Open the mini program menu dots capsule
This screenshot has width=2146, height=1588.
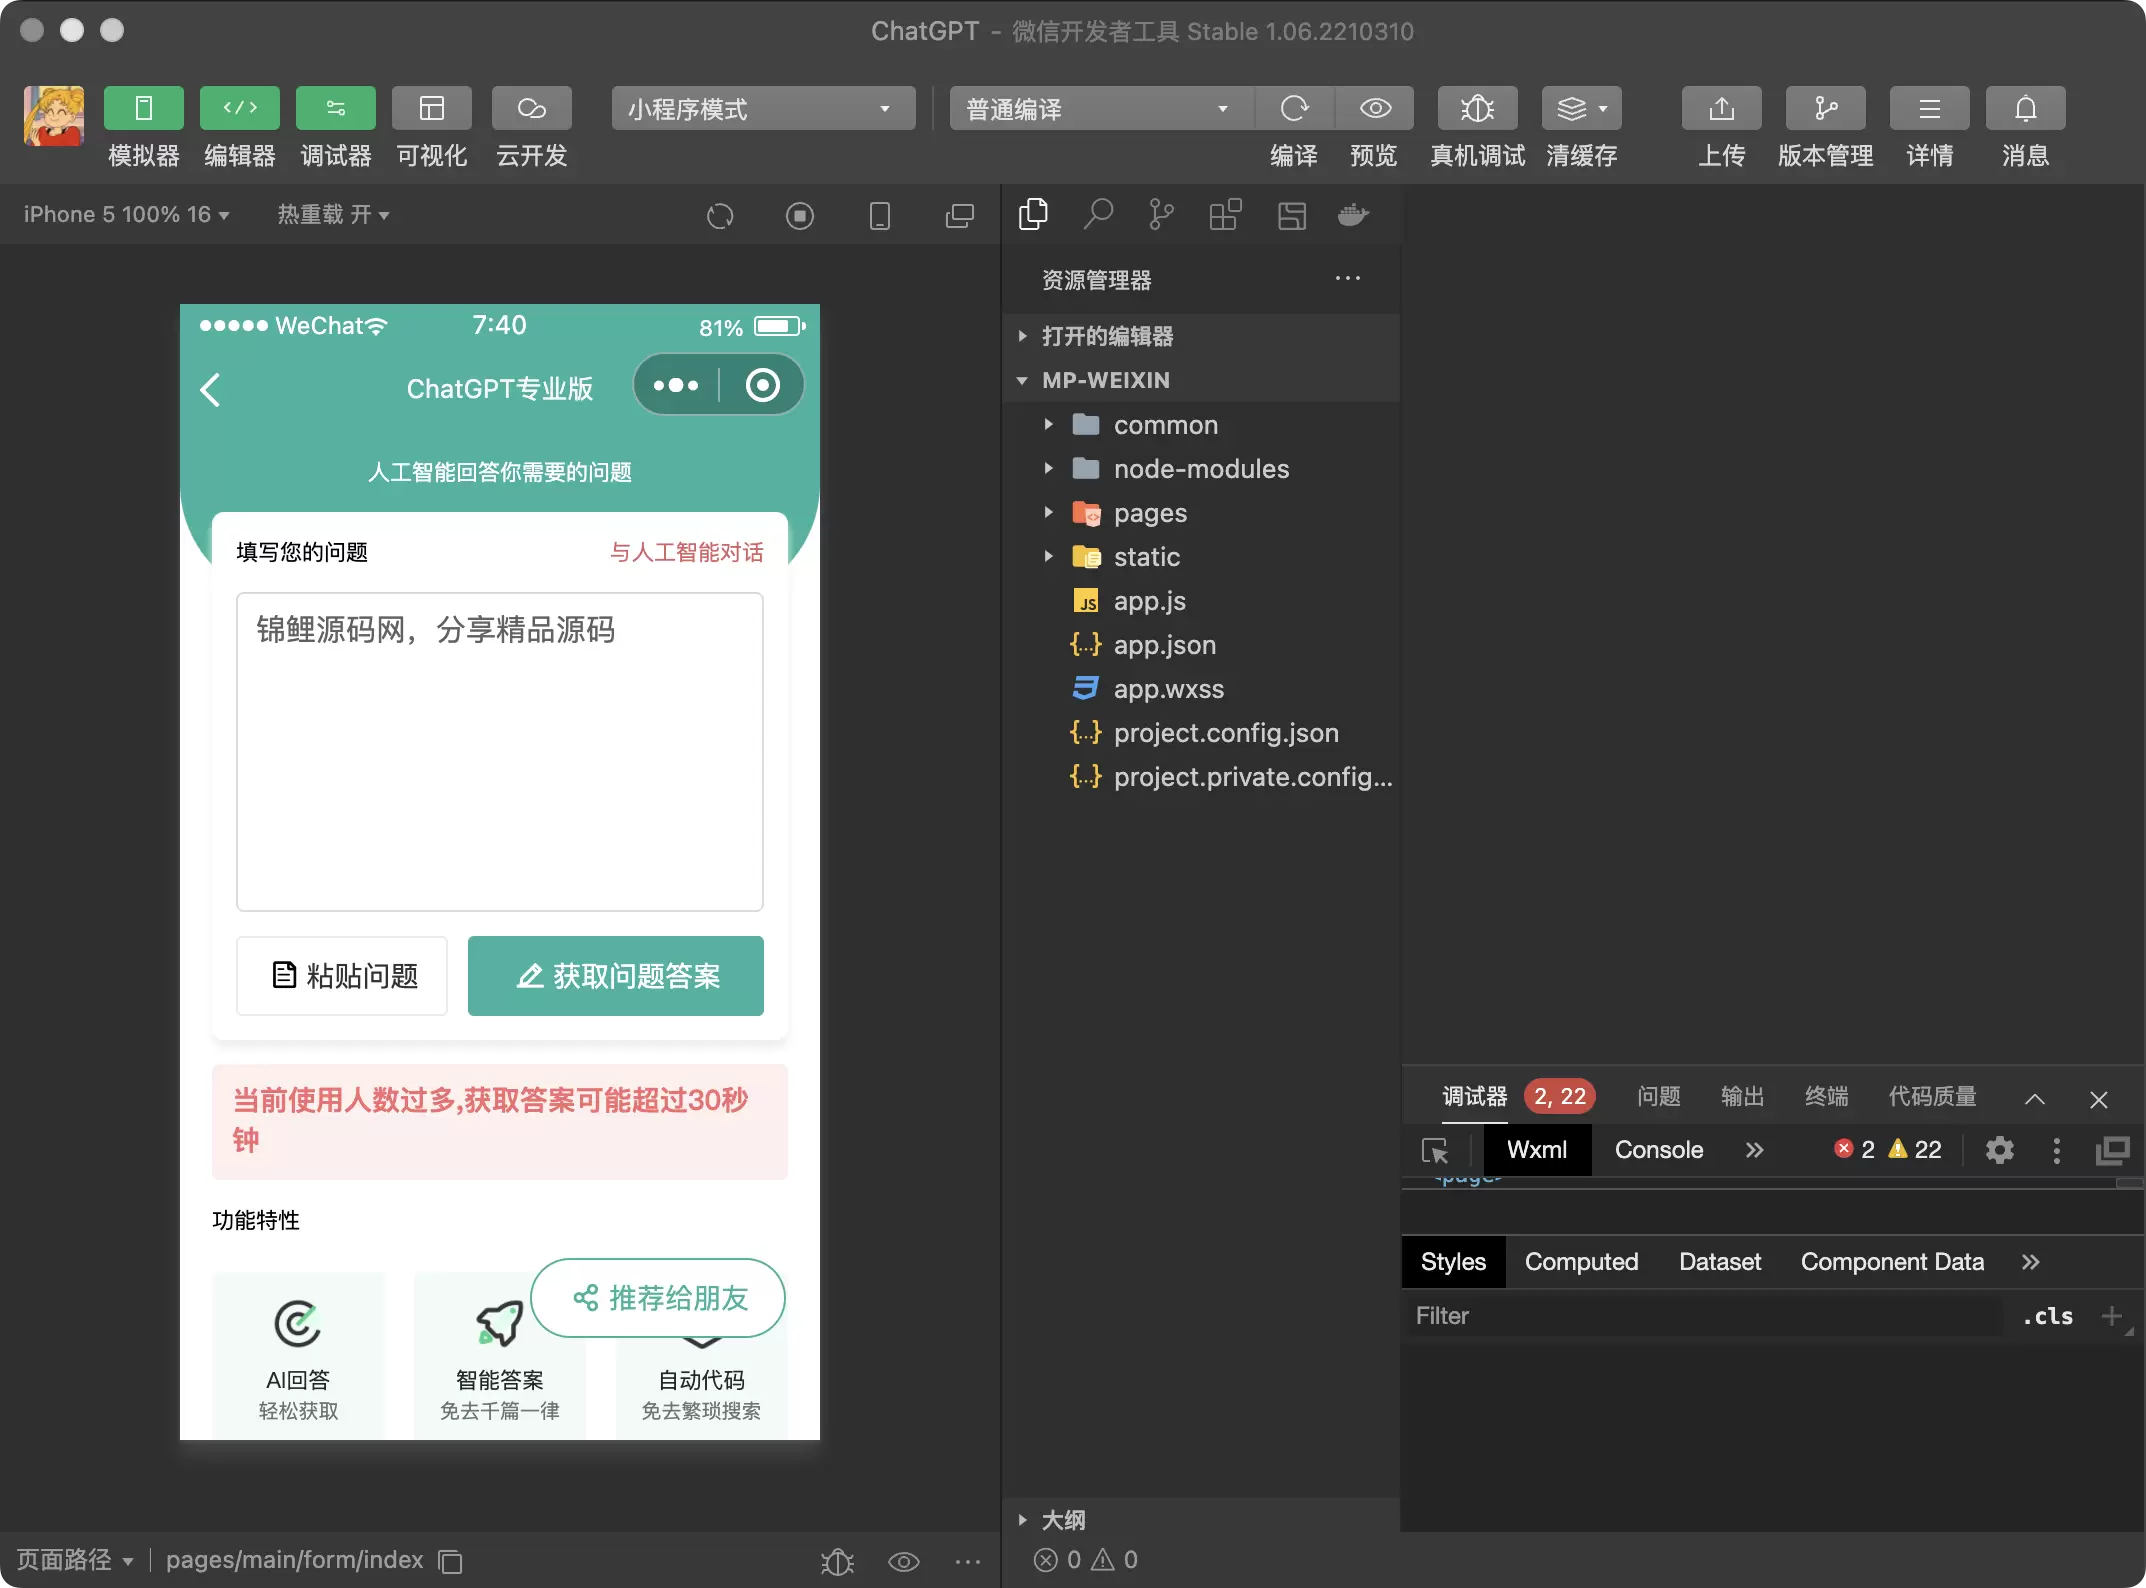pyautogui.click(x=676, y=385)
